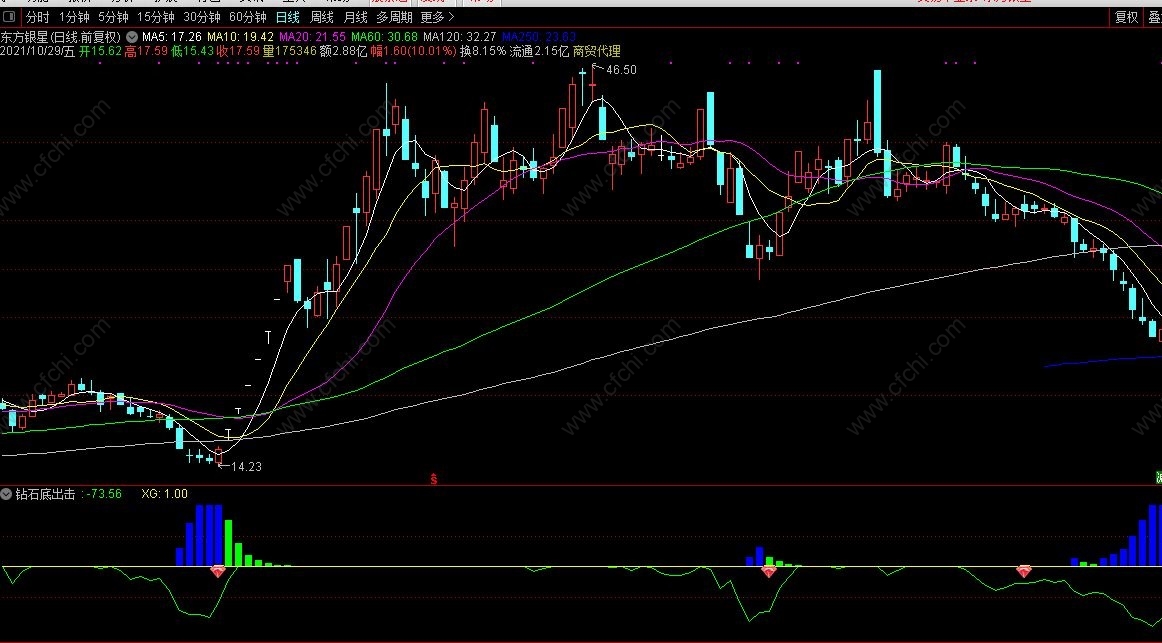Click the 额2.88亿 turnover value
The width and height of the screenshot is (1162, 643).
click(x=343, y=51)
